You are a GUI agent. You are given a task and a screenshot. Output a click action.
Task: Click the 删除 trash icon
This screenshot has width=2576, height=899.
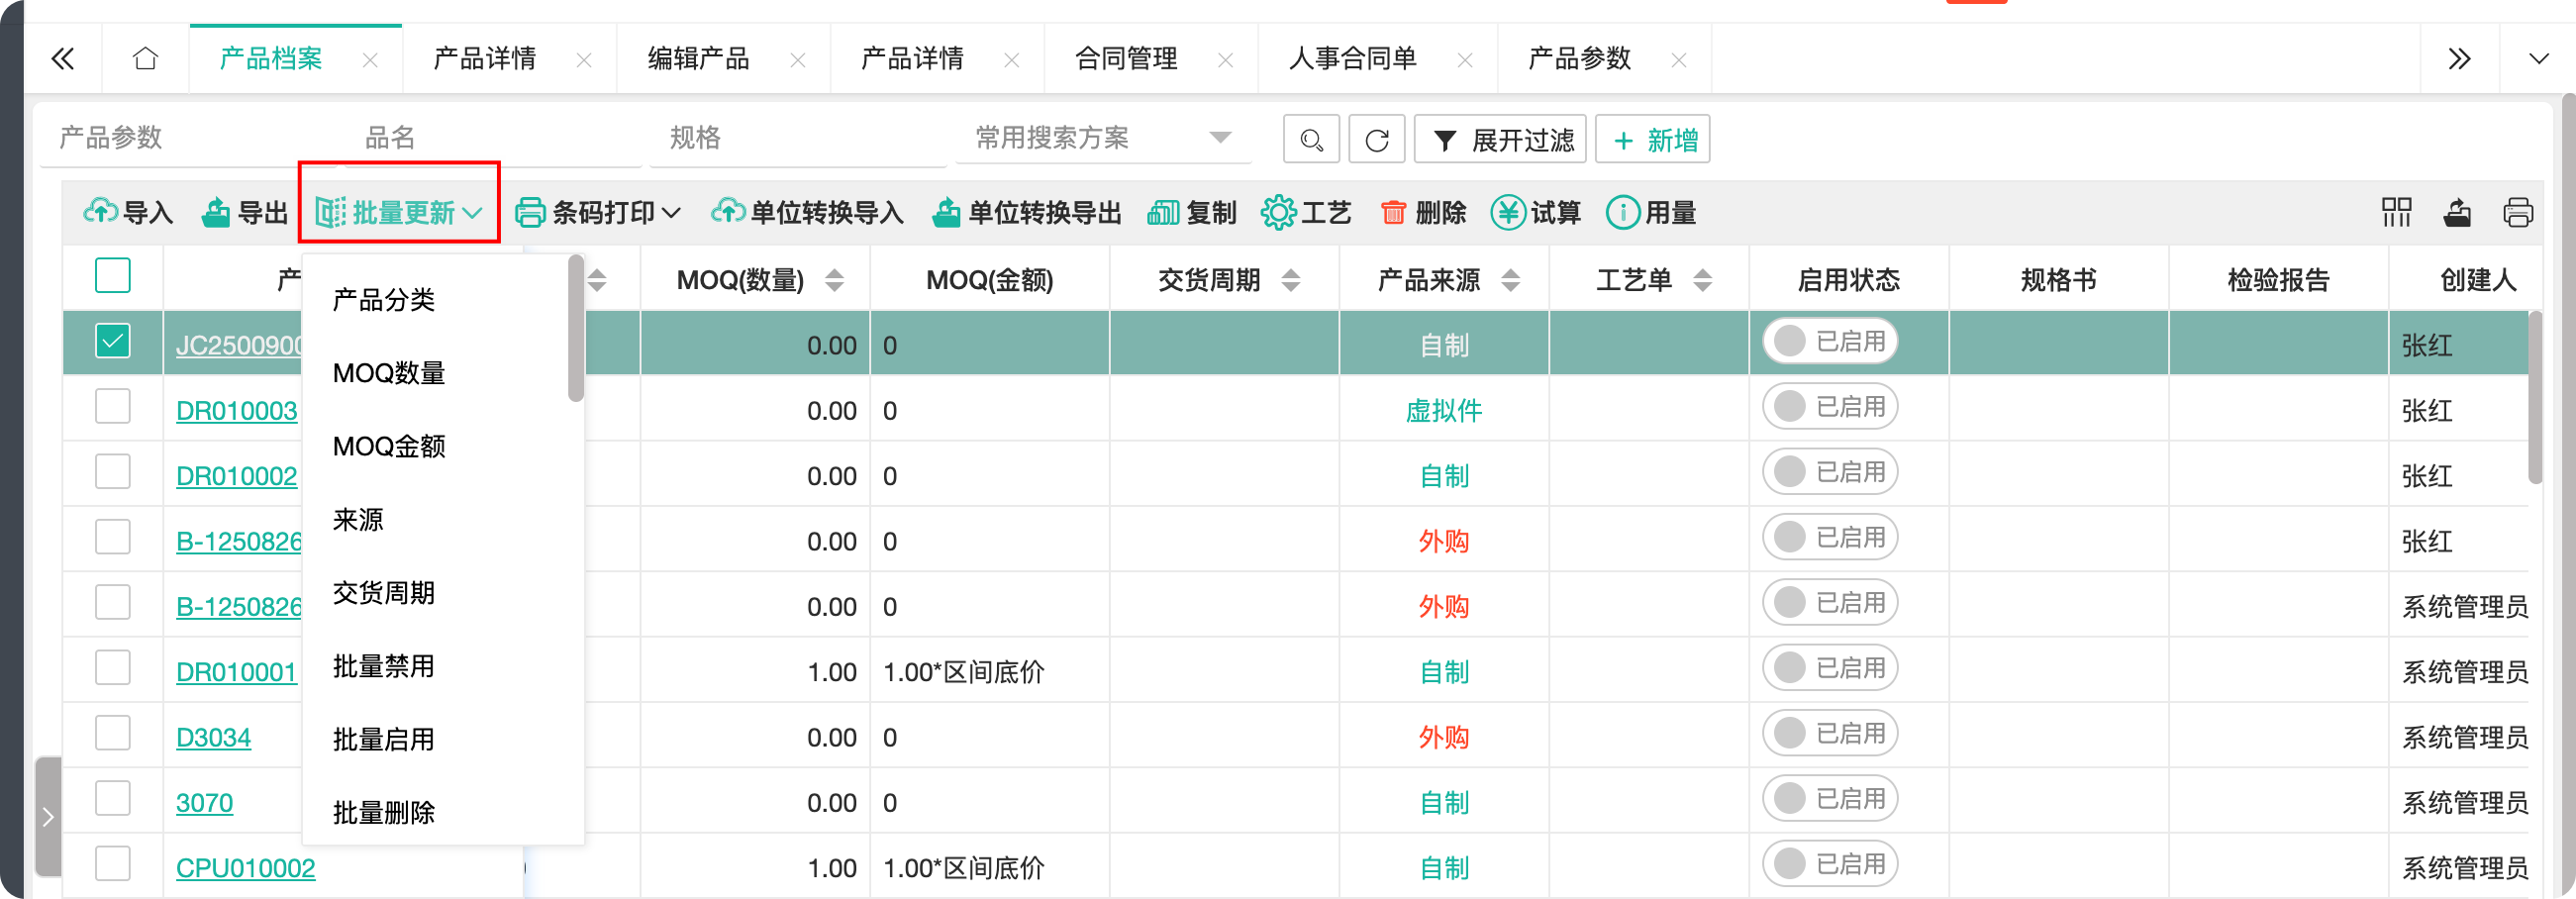(x=1392, y=213)
